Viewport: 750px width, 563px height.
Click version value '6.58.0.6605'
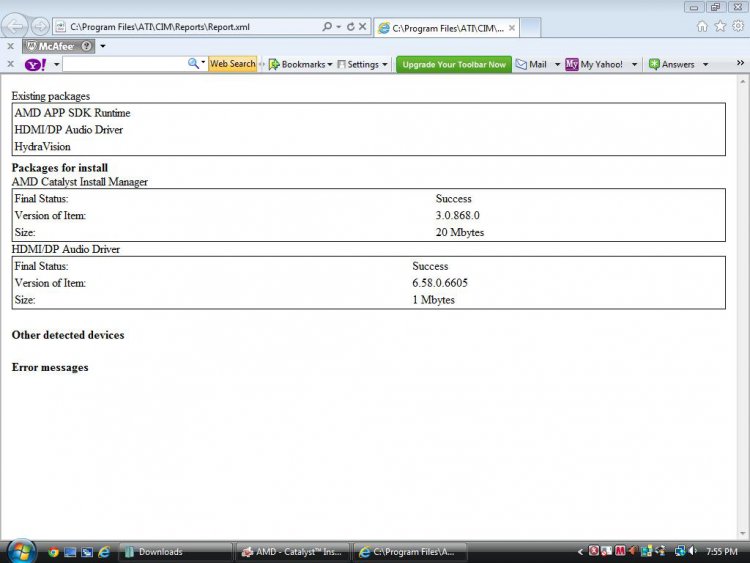440,283
